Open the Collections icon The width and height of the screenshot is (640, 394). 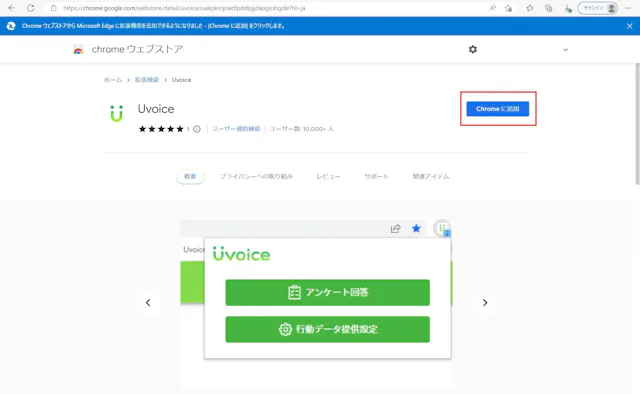pos(549,8)
